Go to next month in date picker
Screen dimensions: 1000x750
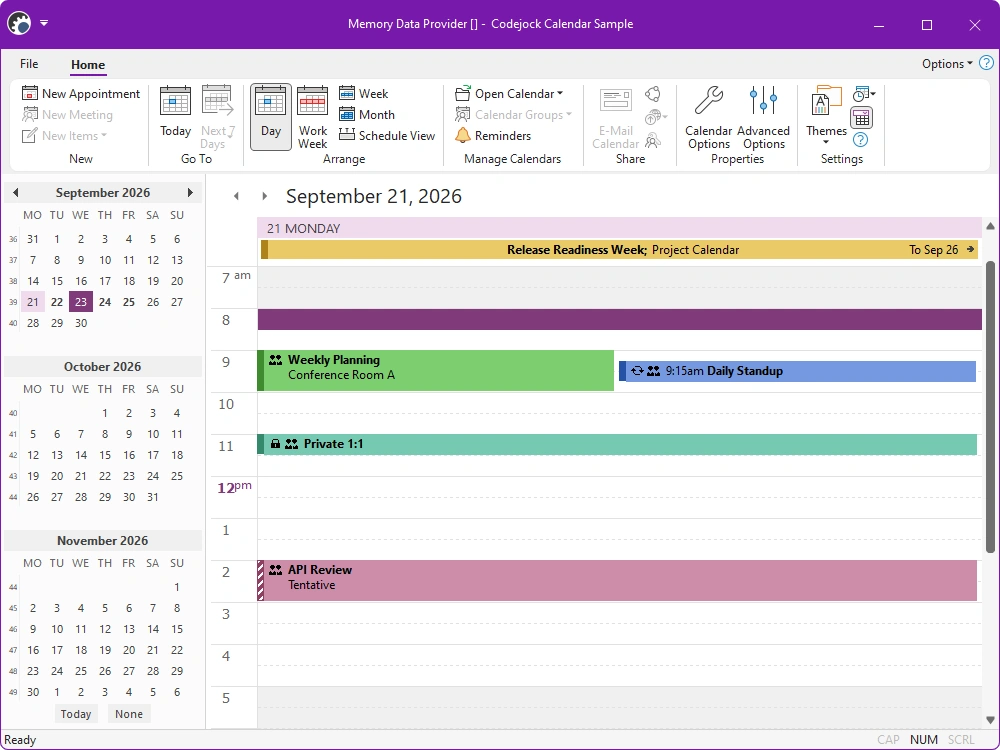click(x=190, y=193)
